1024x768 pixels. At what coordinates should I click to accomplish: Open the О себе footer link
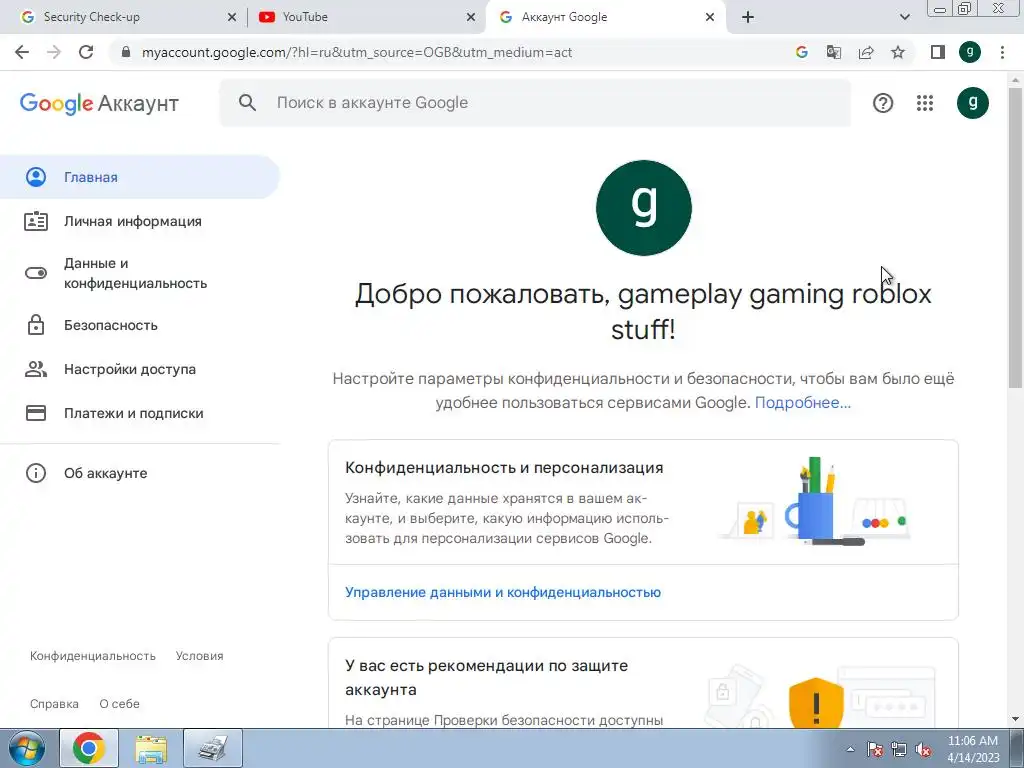120,704
